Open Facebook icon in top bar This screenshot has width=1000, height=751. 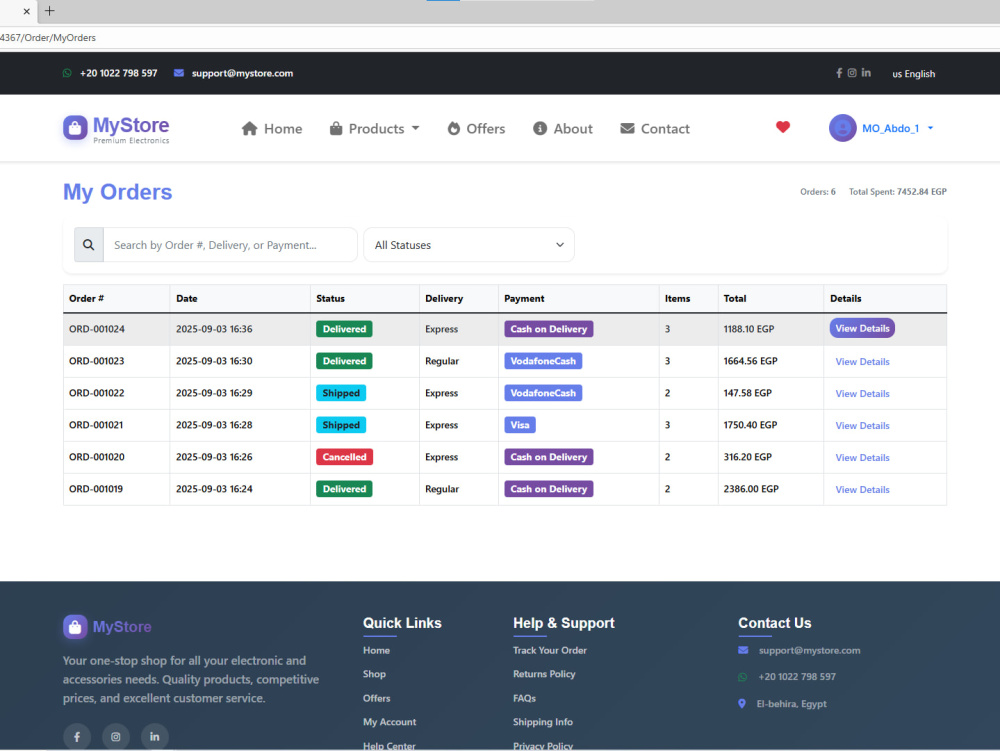[839, 73]
